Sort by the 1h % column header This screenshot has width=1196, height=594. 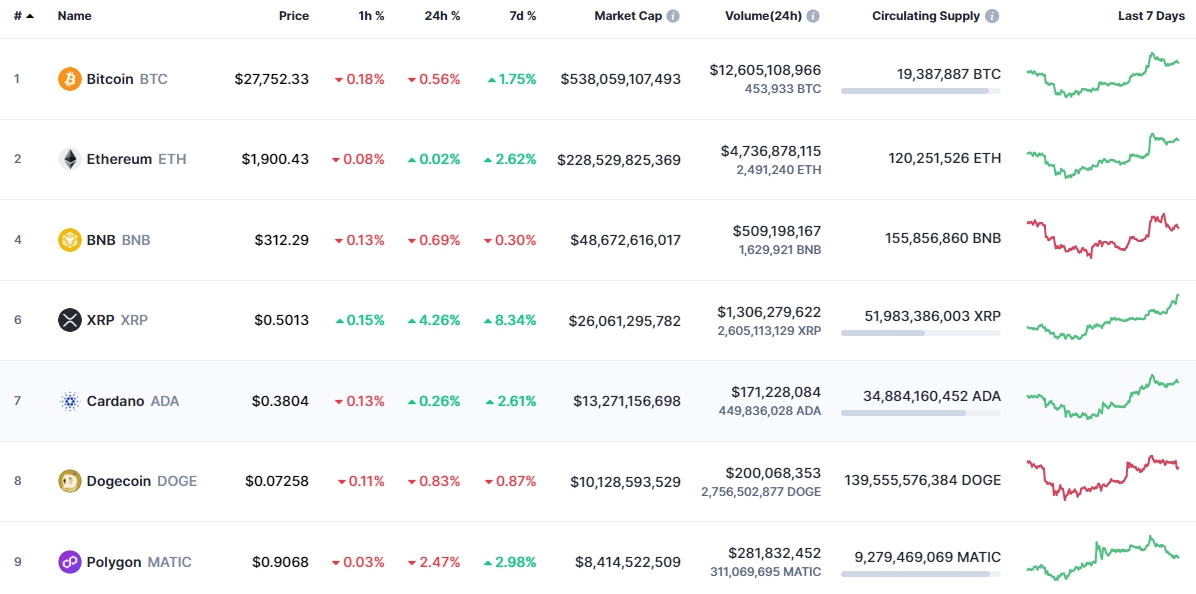[x=371, y=16]
